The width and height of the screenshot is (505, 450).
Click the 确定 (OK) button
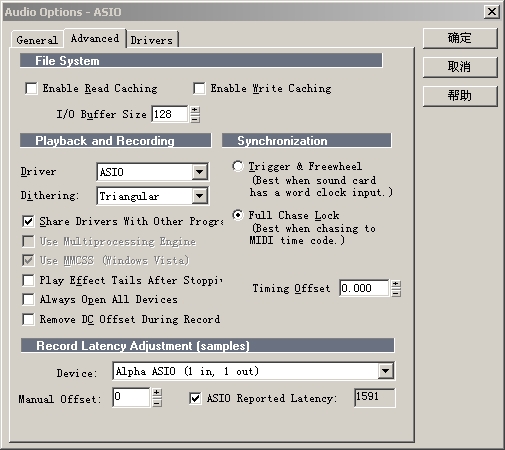(x=460, y=38)
